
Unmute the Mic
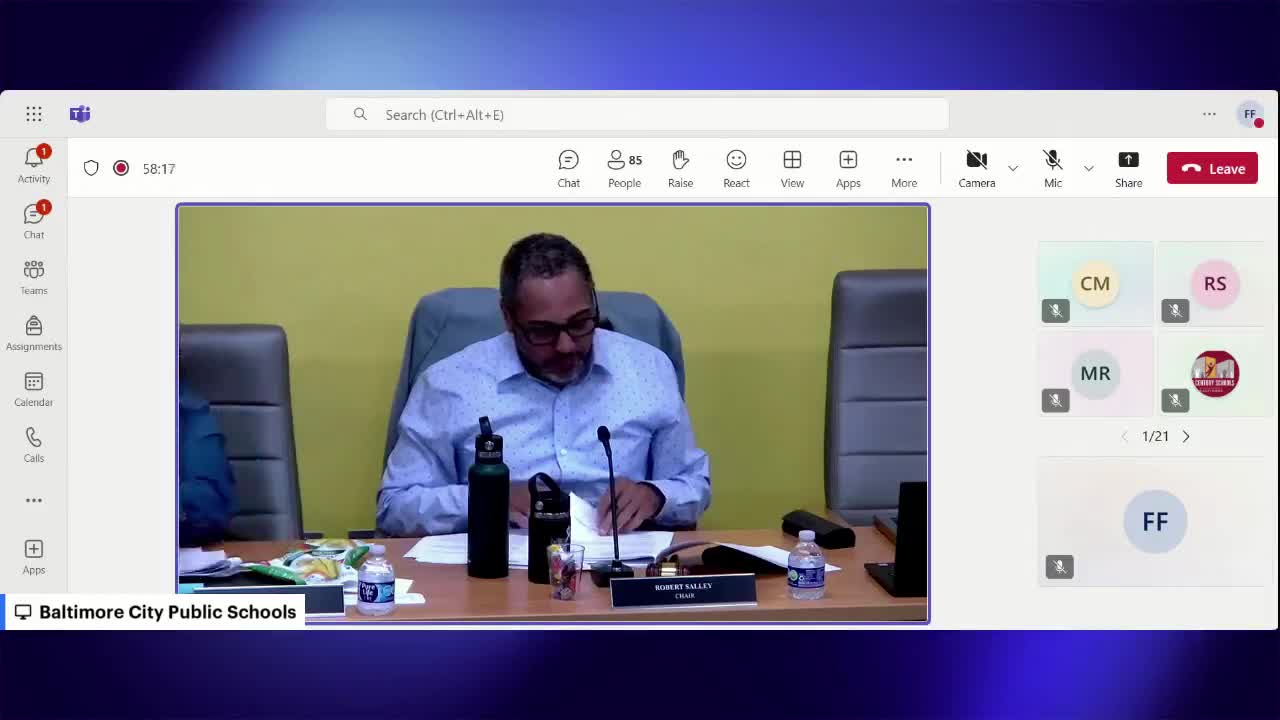1053,168
